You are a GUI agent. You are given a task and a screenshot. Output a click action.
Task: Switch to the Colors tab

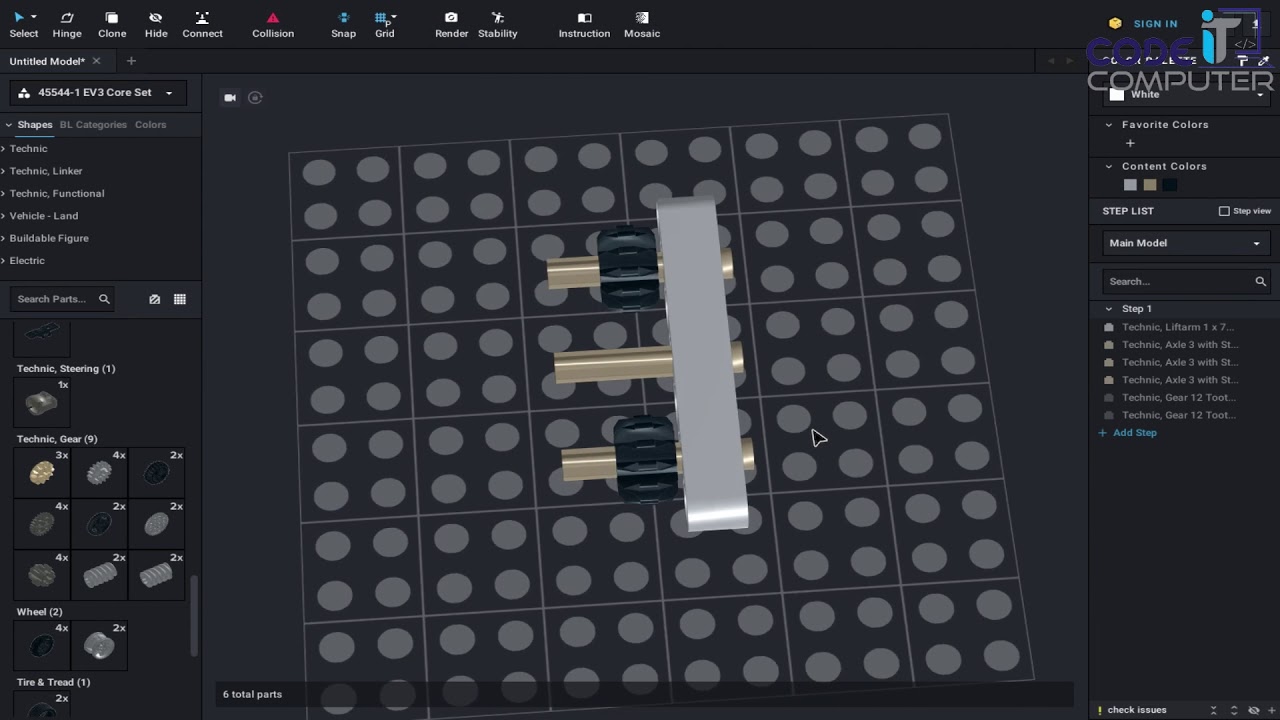(150, 125)
